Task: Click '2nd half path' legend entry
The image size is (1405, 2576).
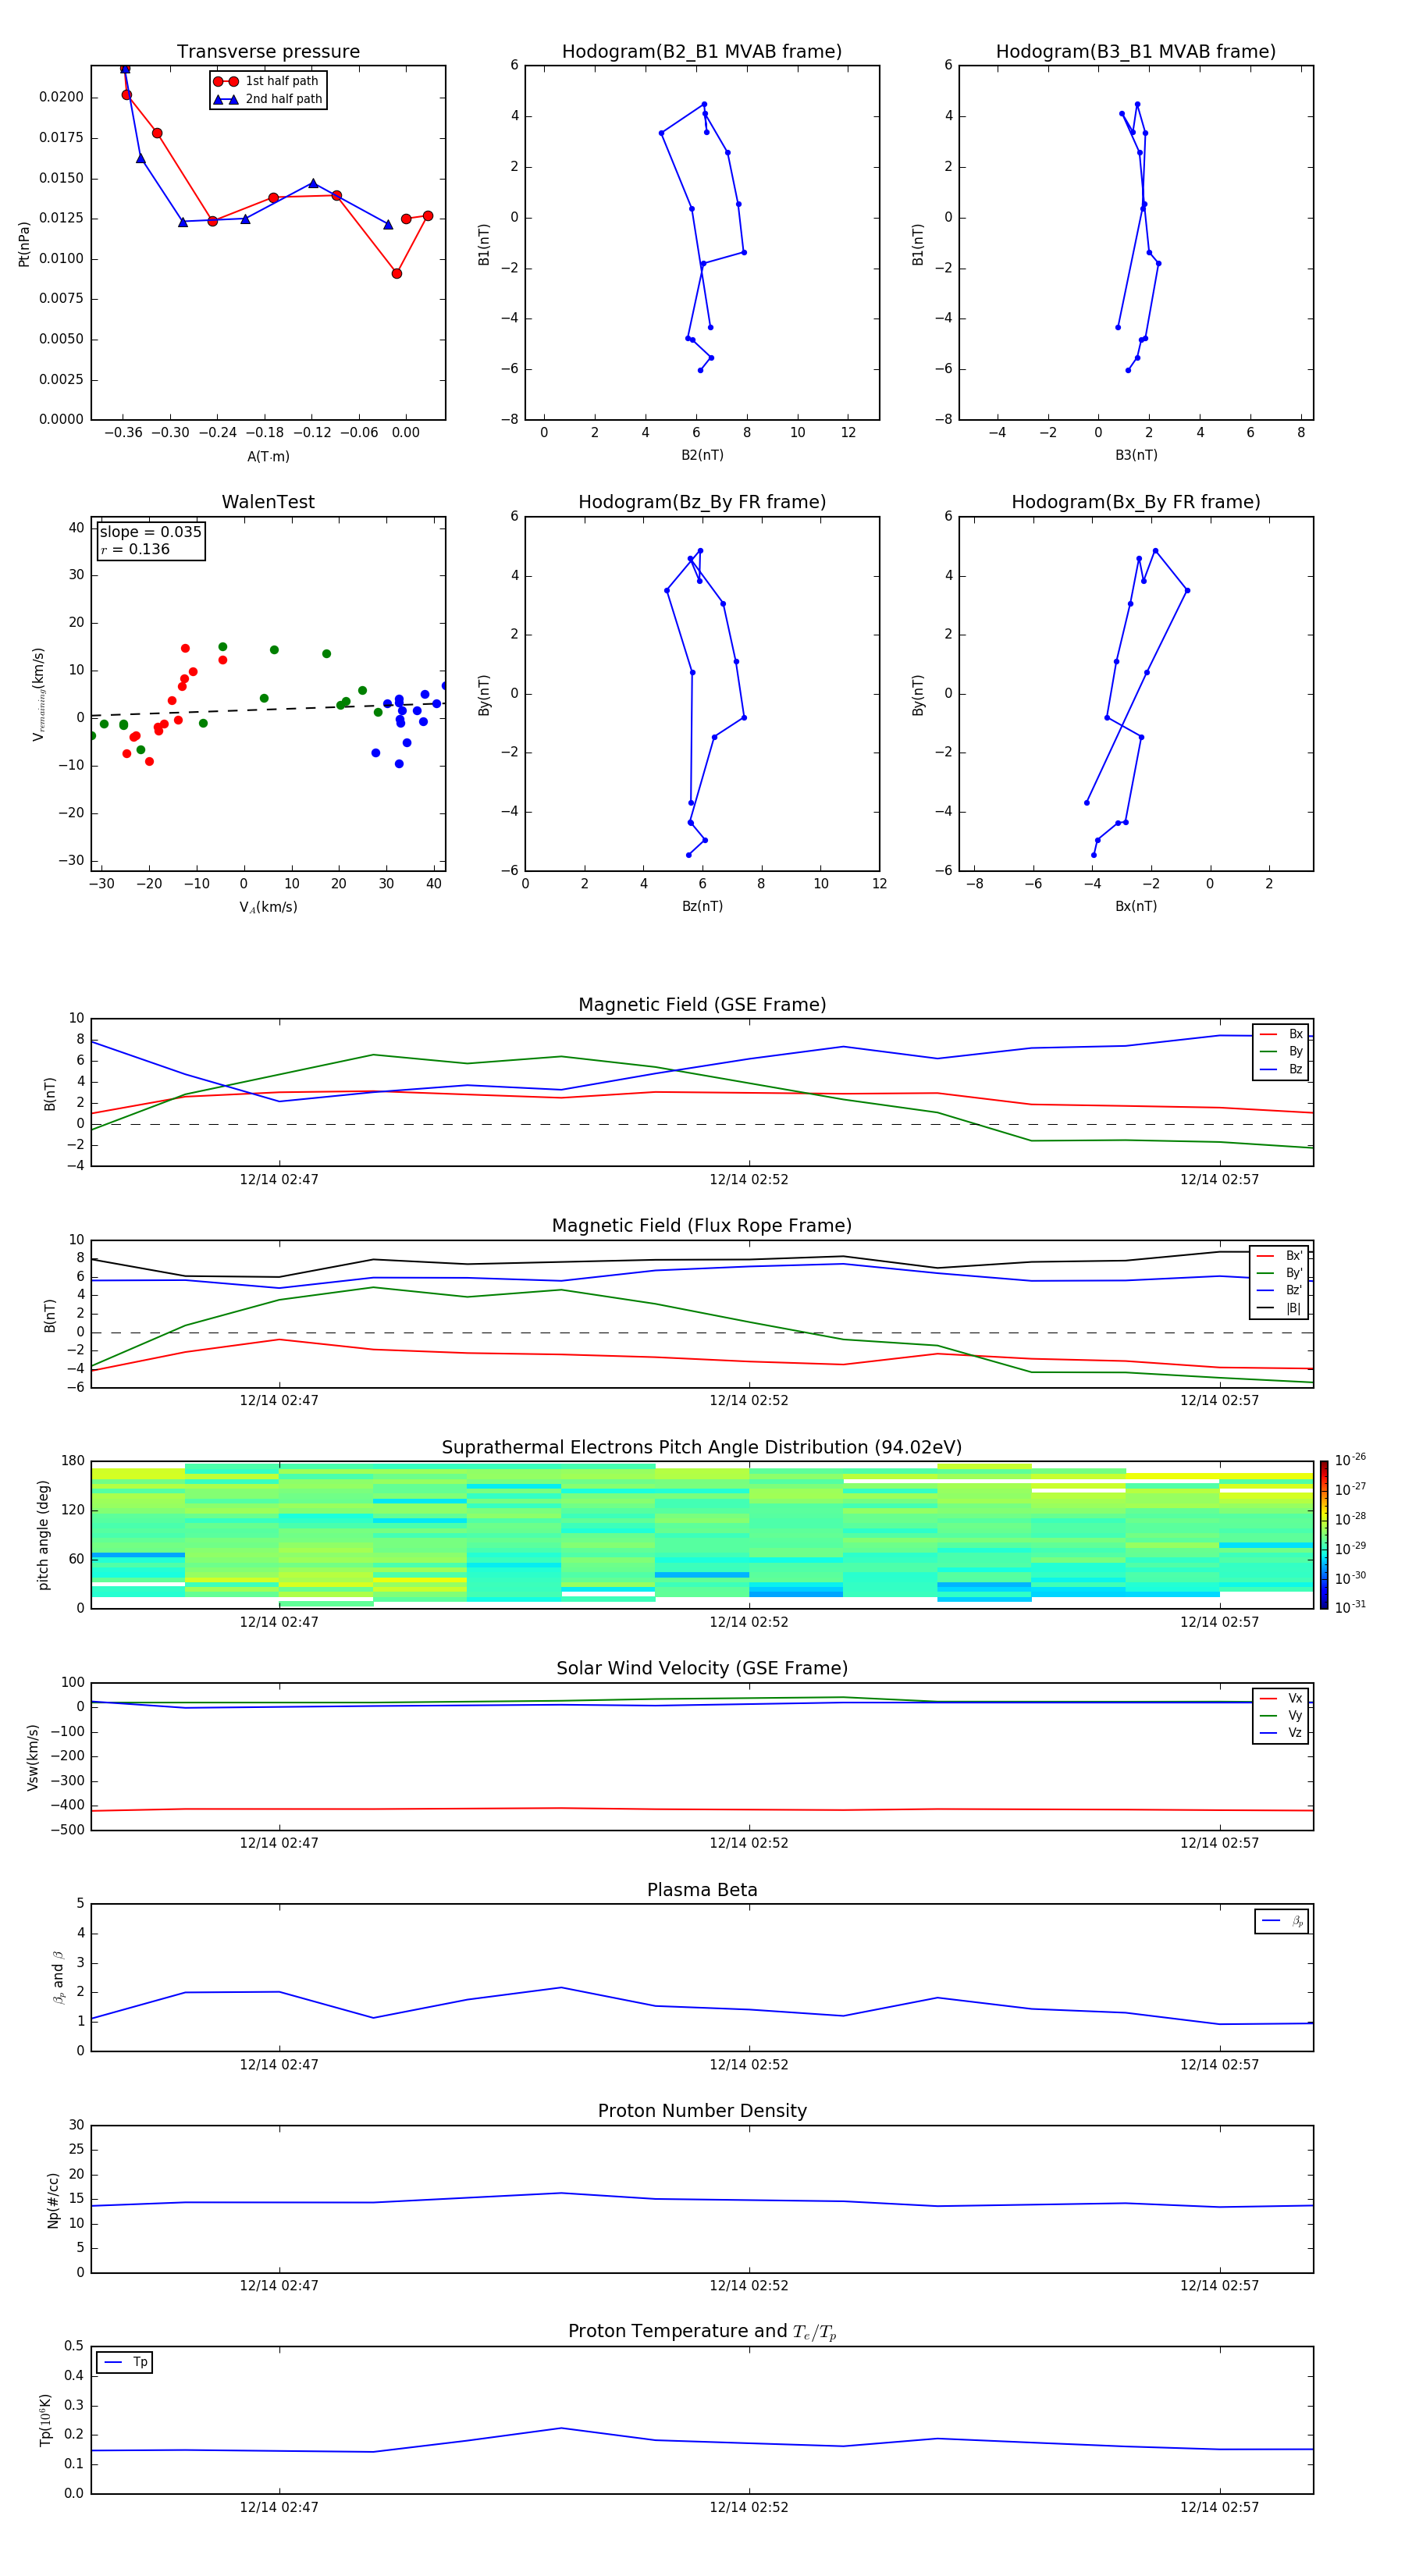Action: (x=268, y=99)
